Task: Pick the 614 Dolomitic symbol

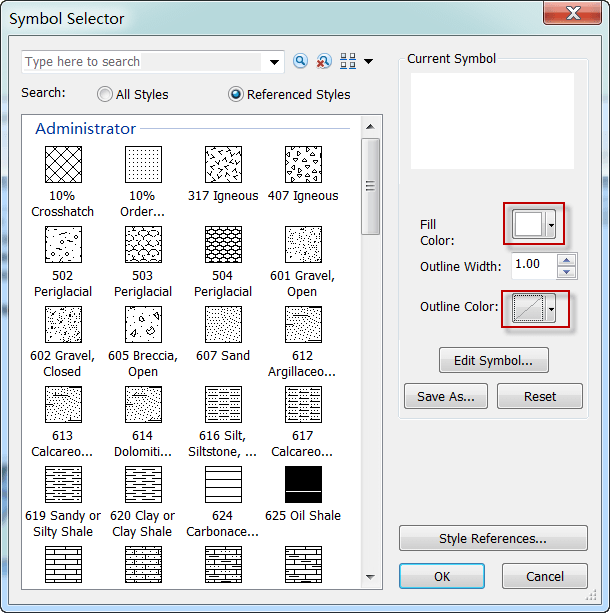Action: [x=143, y=405]
